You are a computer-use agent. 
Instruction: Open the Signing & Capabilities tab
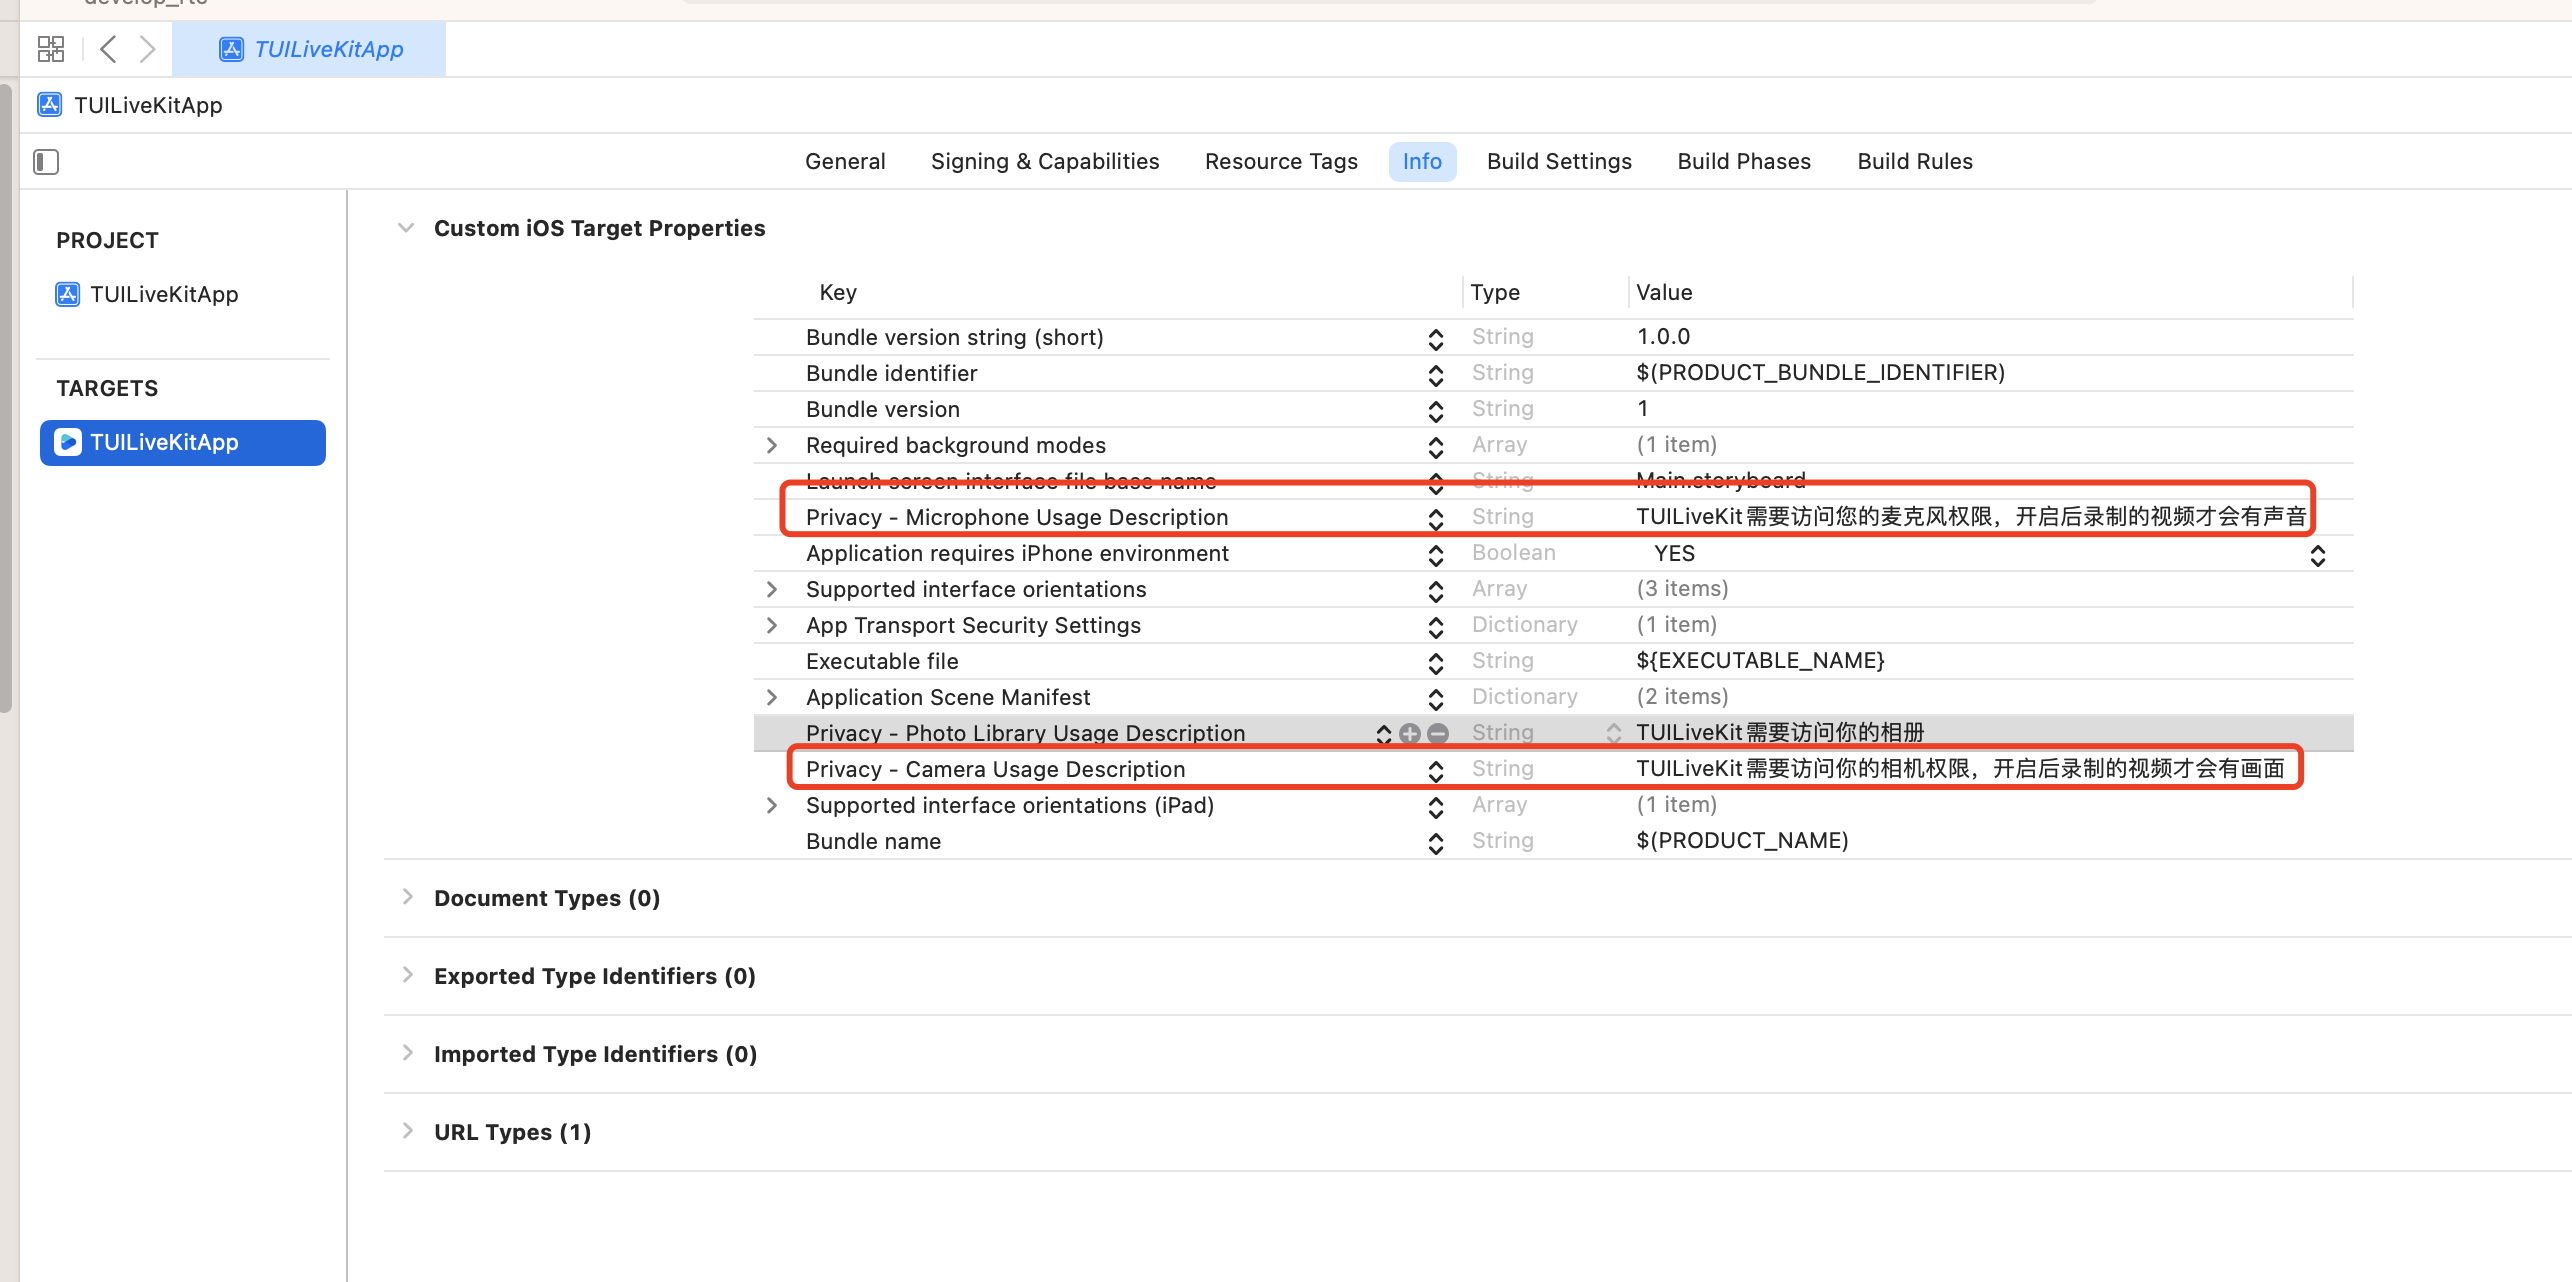click(1044, 161)
